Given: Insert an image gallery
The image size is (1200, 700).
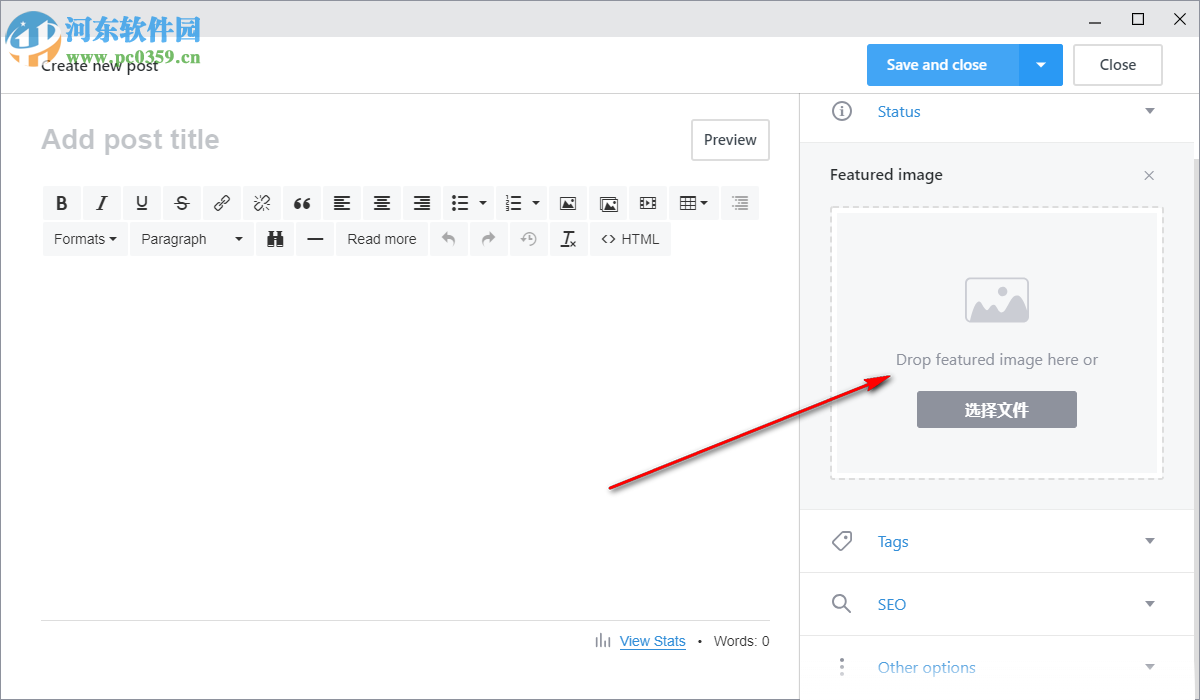Looking at the screenshot, I should 608,203.
